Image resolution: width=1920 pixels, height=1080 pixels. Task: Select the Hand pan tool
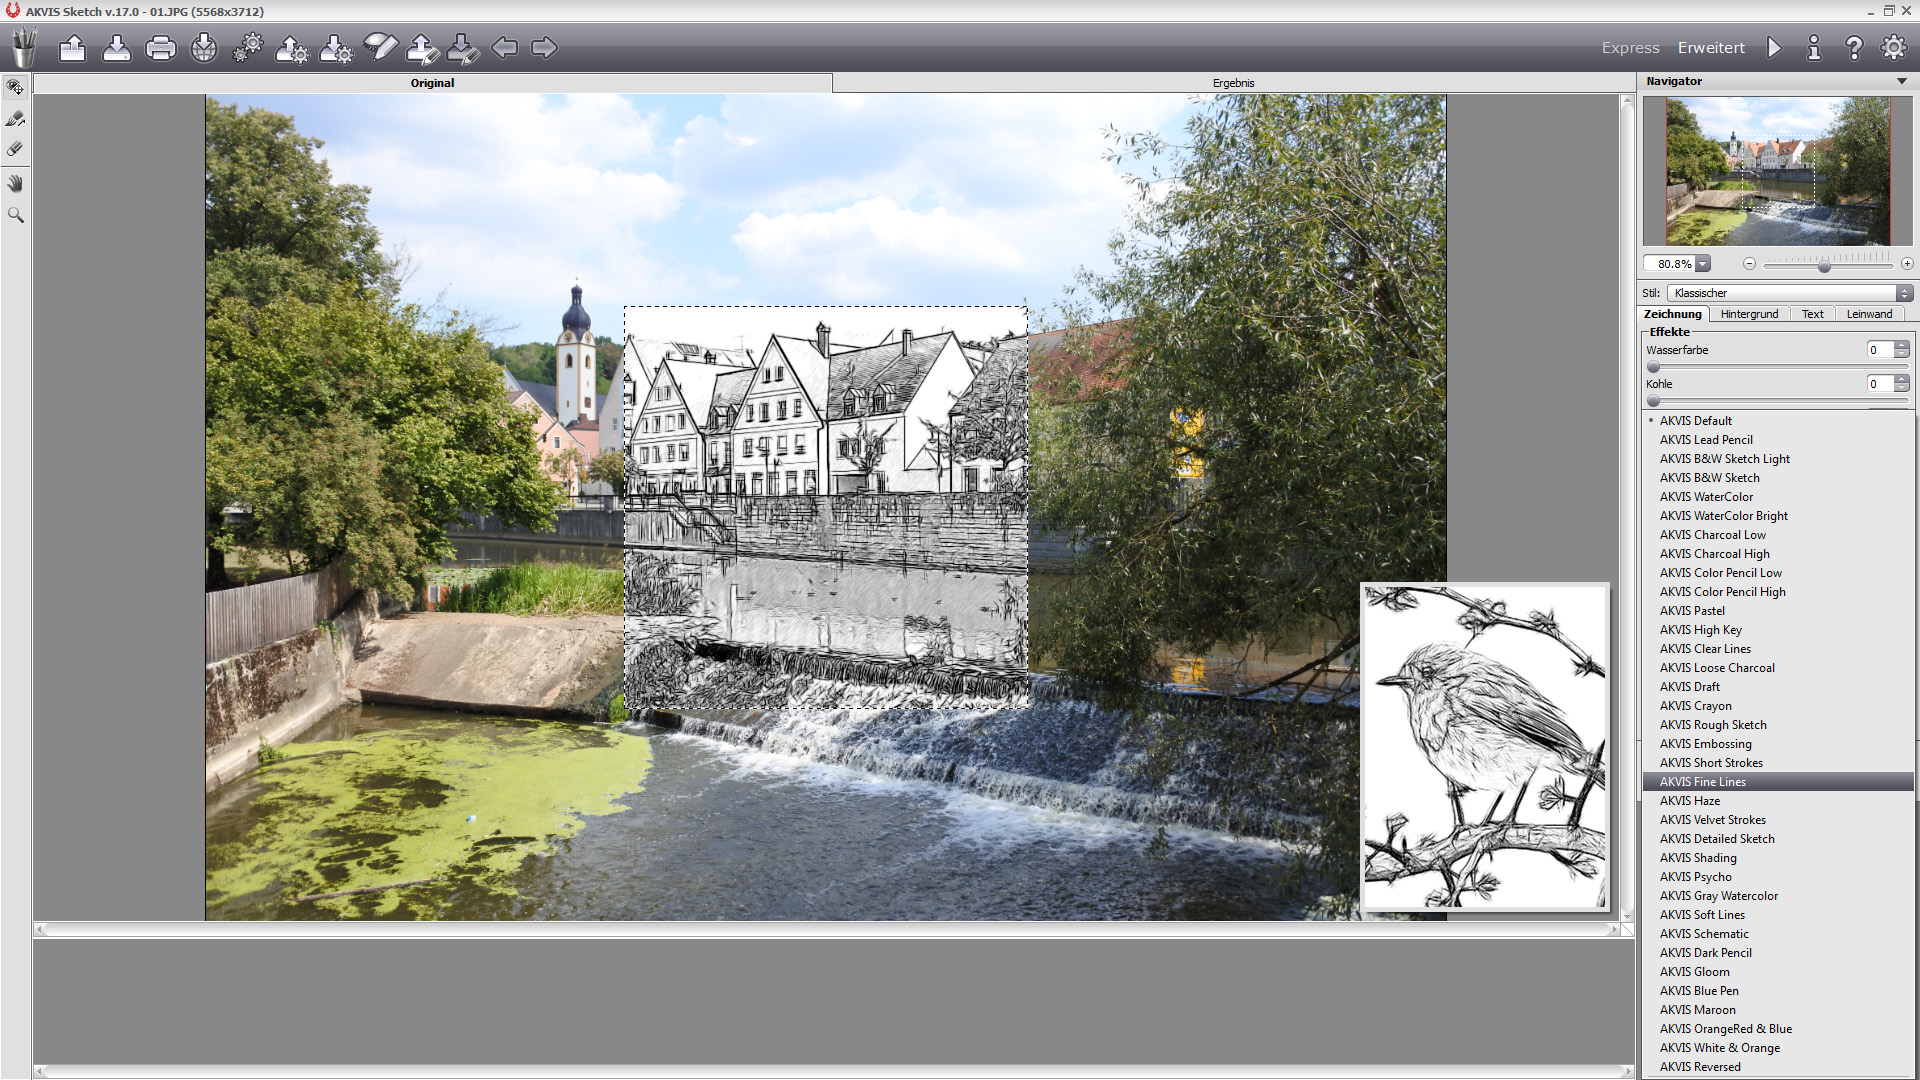15,183
